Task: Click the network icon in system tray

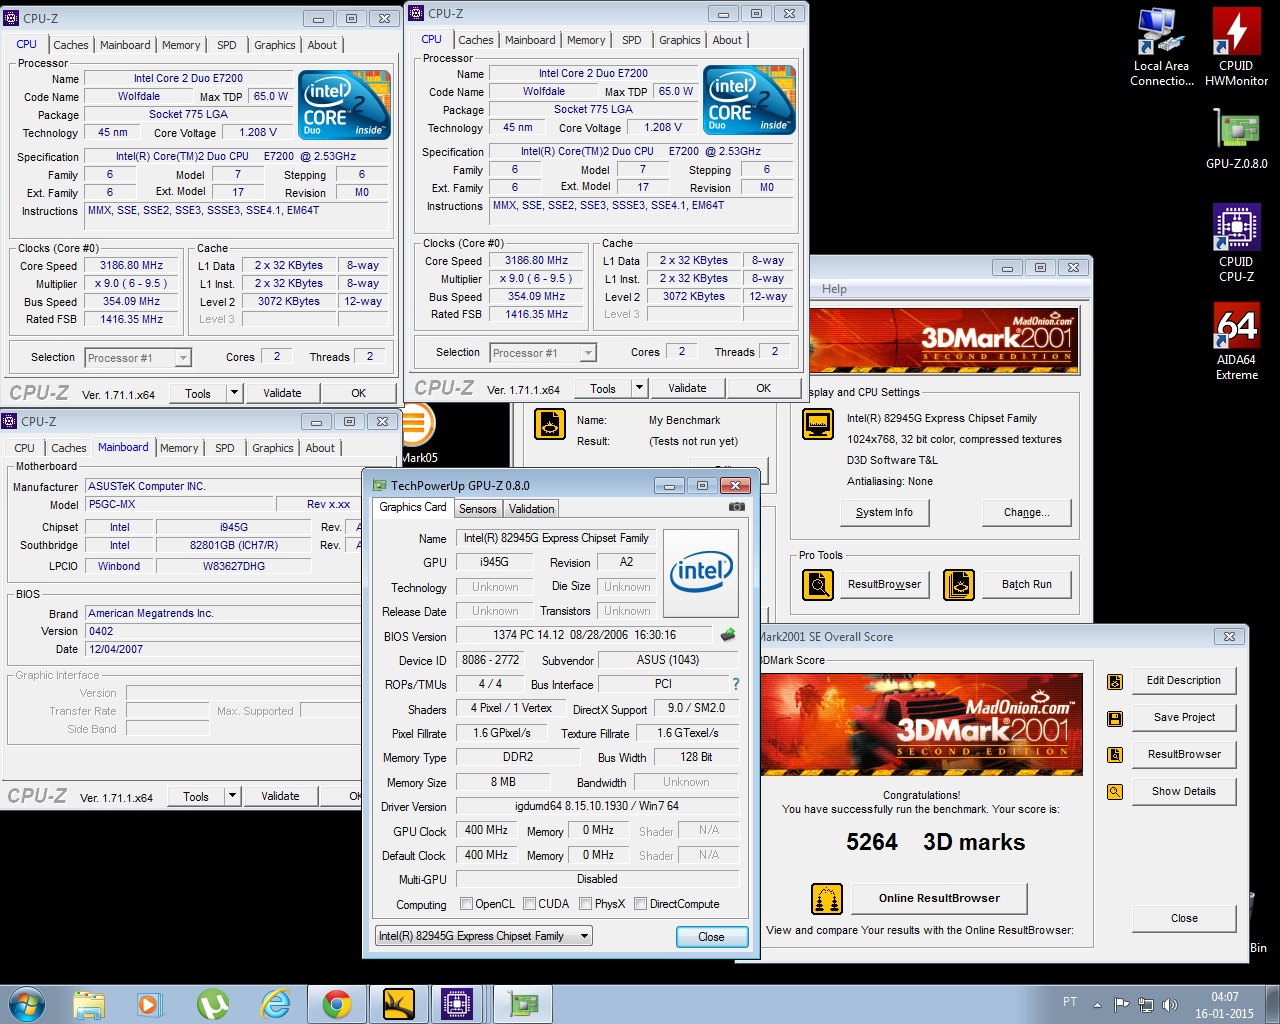Action: 1145,1005
